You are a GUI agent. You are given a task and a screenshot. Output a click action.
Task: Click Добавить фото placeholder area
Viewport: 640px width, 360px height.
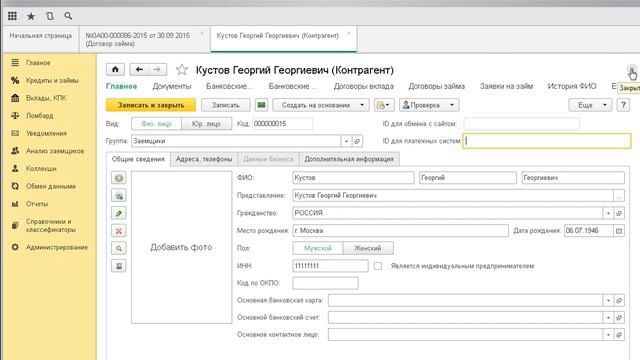(181, 247)
